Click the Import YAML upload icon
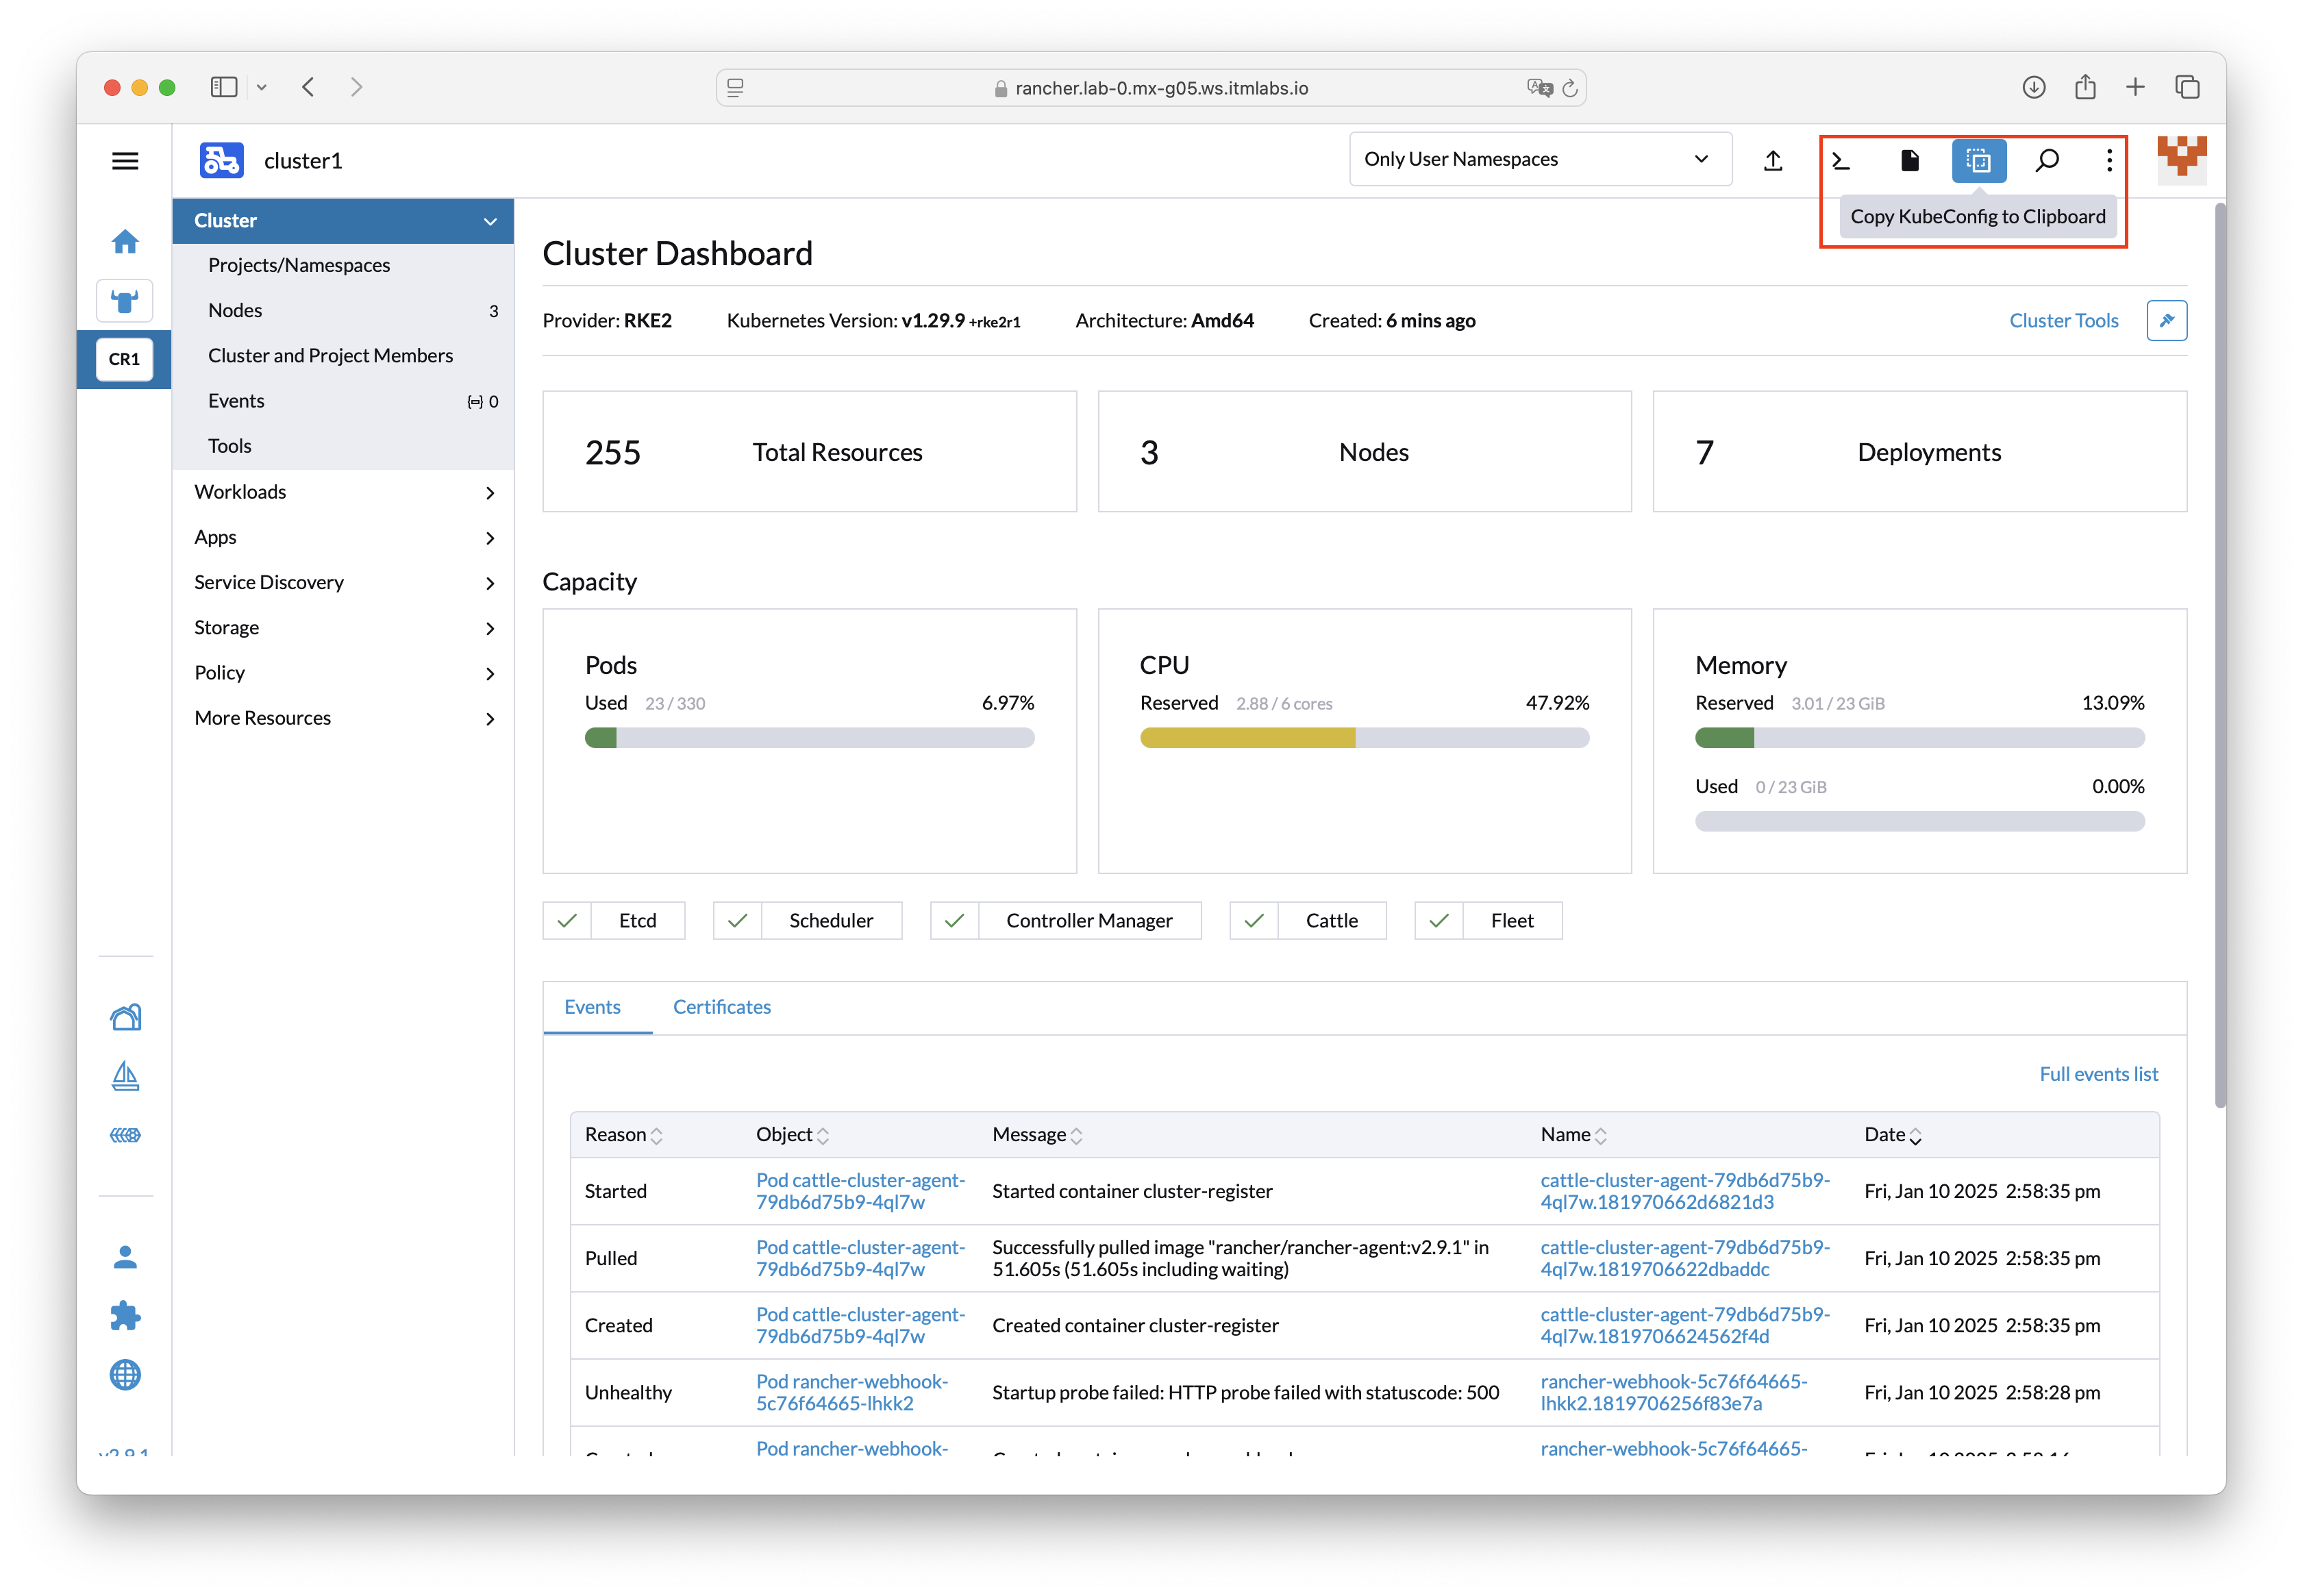2303x1596 pixels. point(1773,160)
